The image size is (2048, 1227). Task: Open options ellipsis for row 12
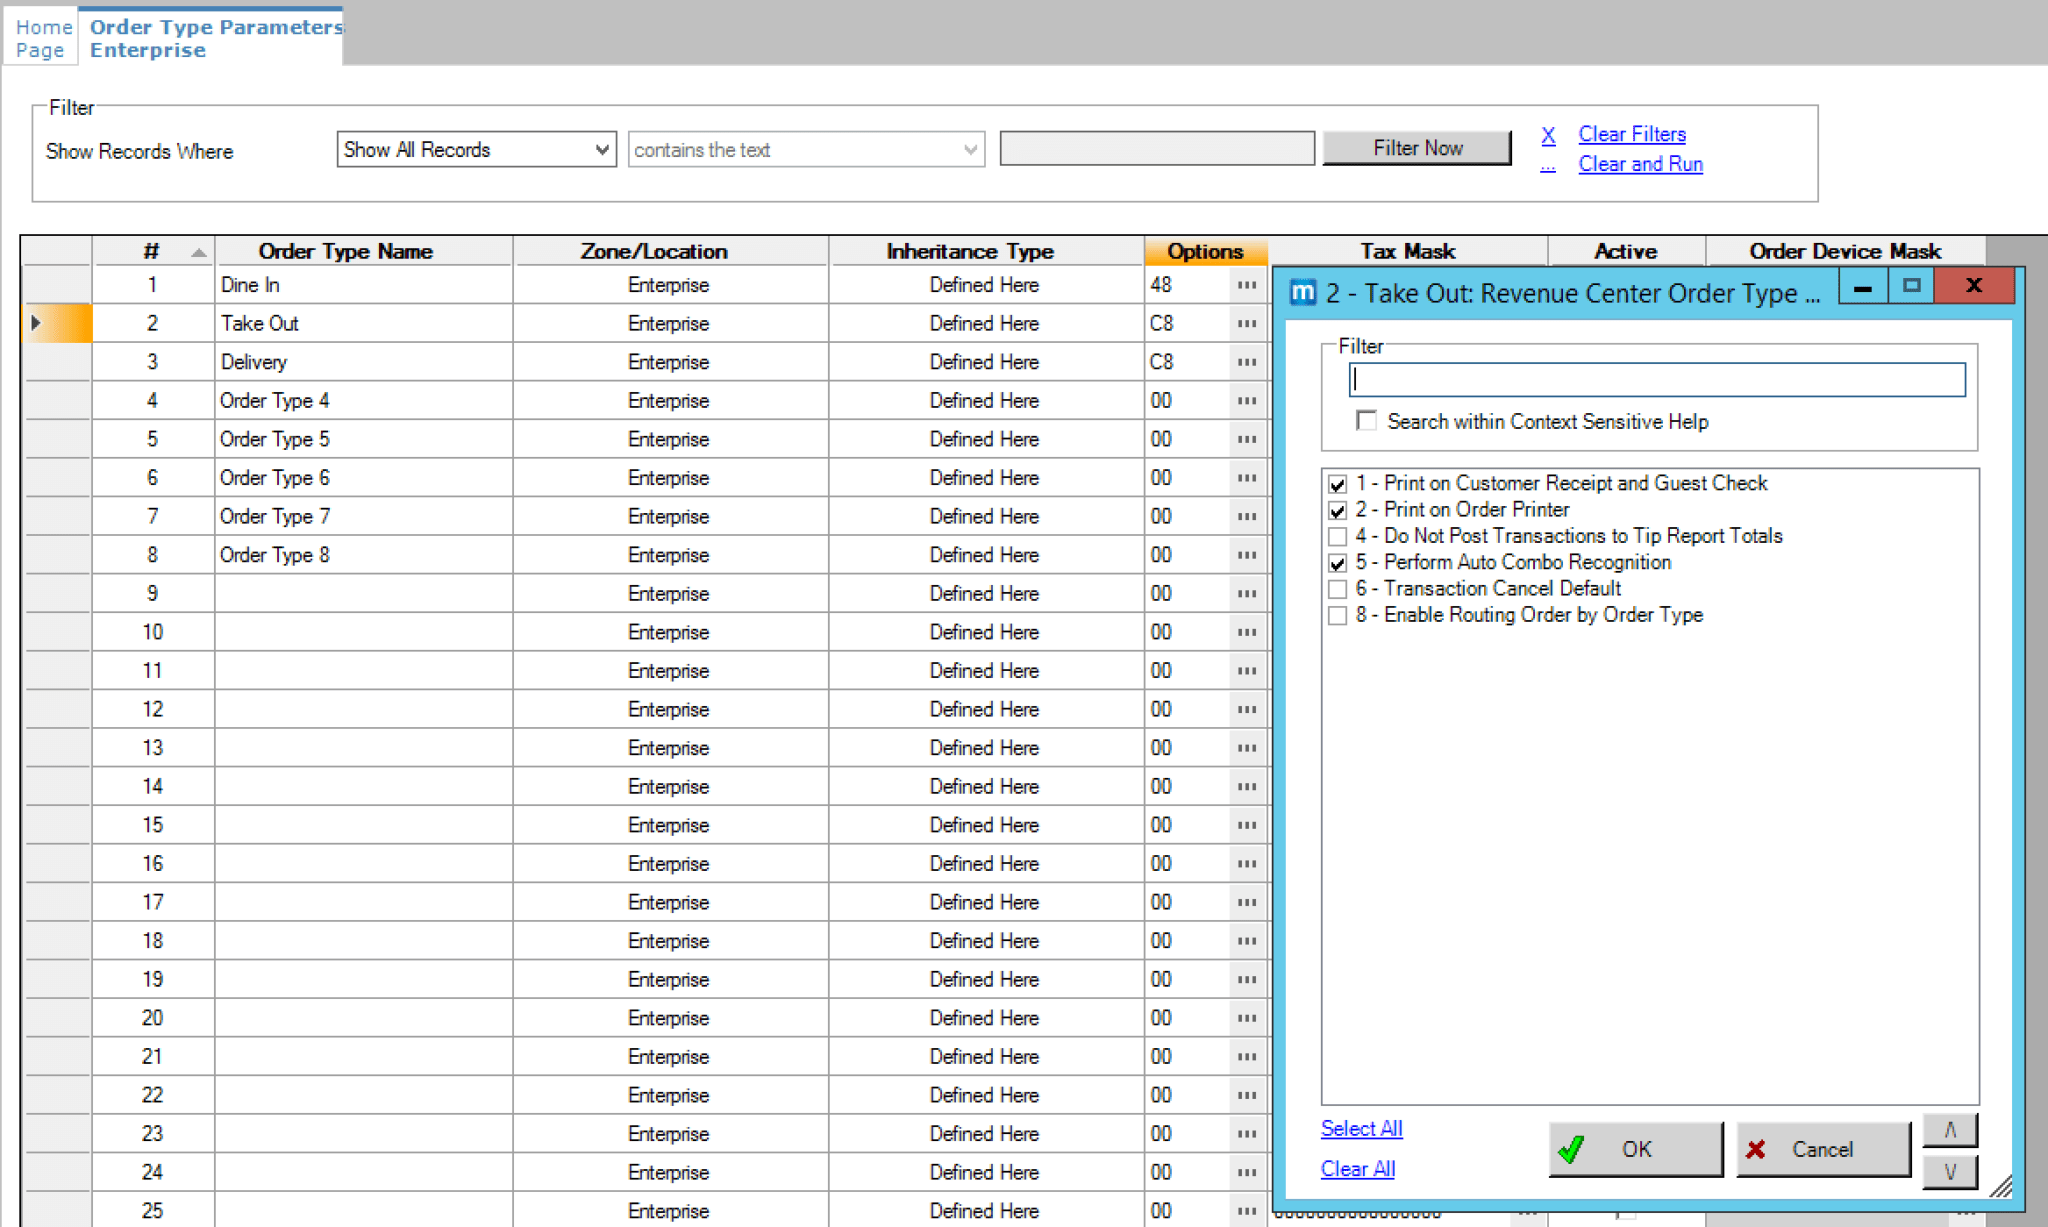pyautogui.click(x=1246, y=709)
